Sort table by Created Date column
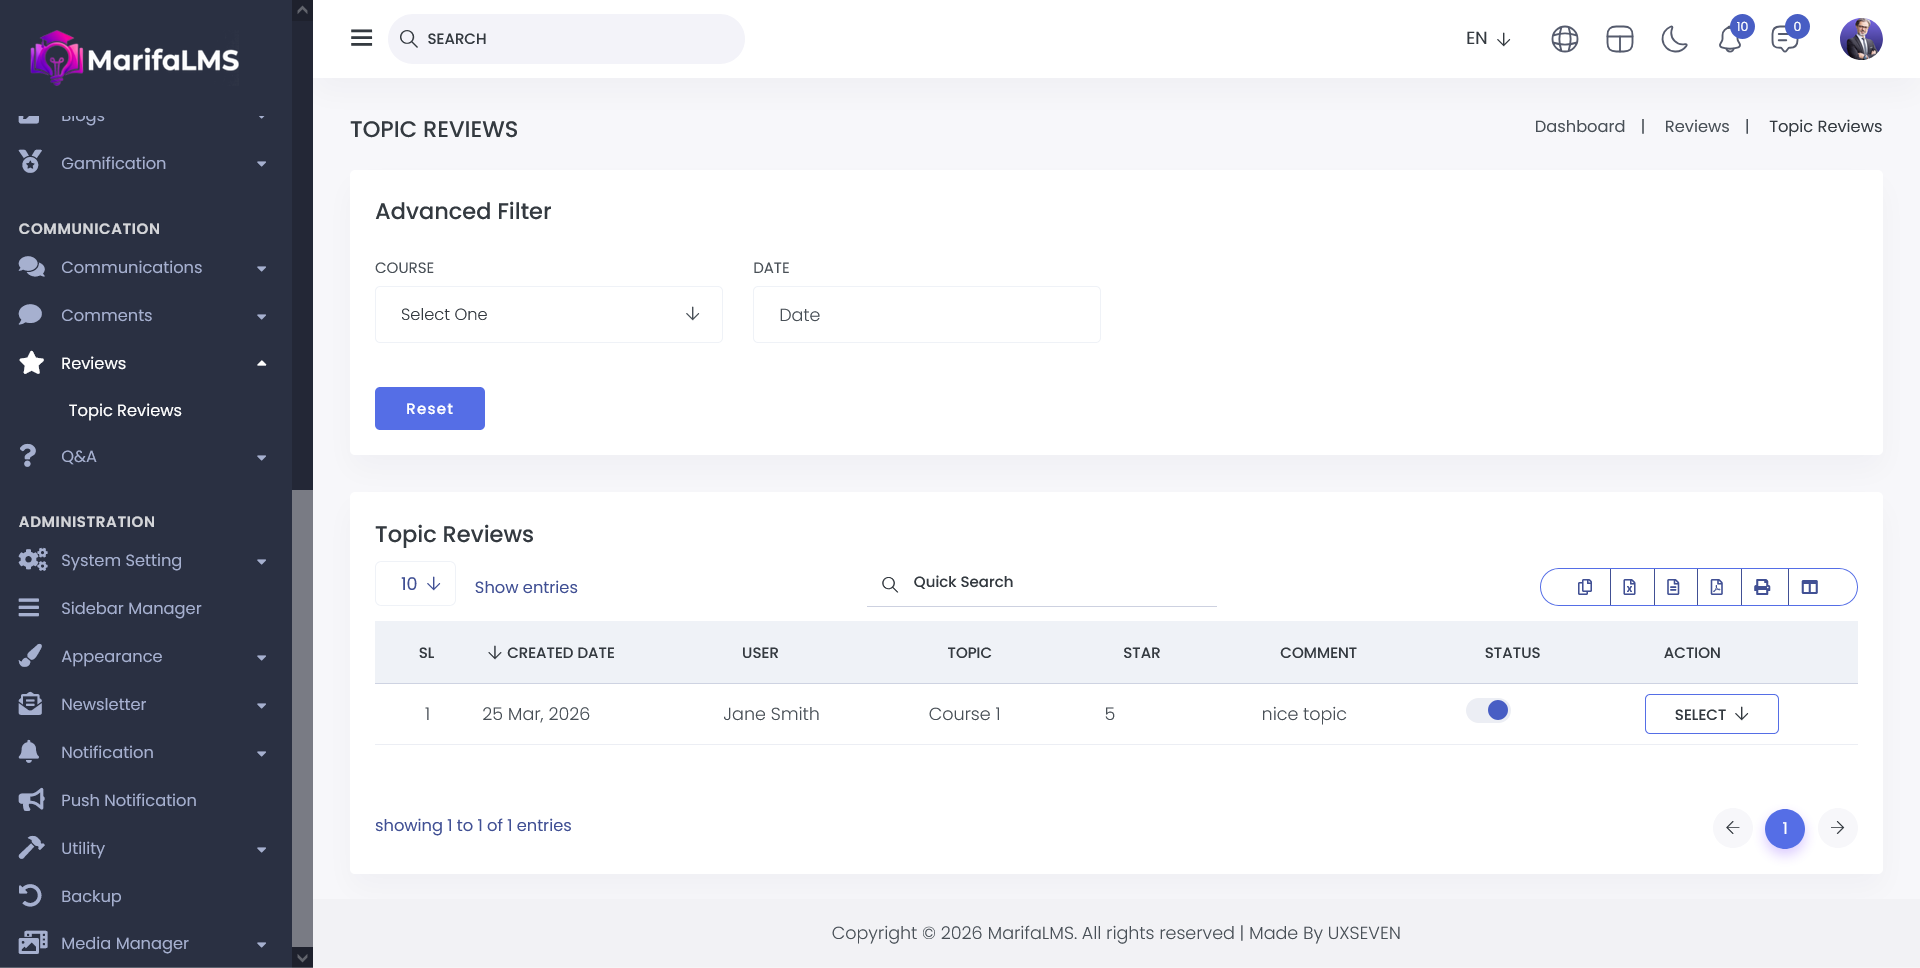The height and width of the screenshot is (968, 1920). [551, 653]
